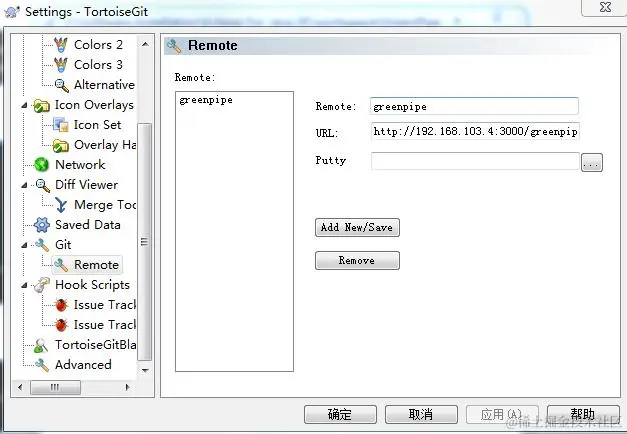The image size is (627, 434).
Task: Click the Advanced wrench icon
Action: [x=42, y=365]
